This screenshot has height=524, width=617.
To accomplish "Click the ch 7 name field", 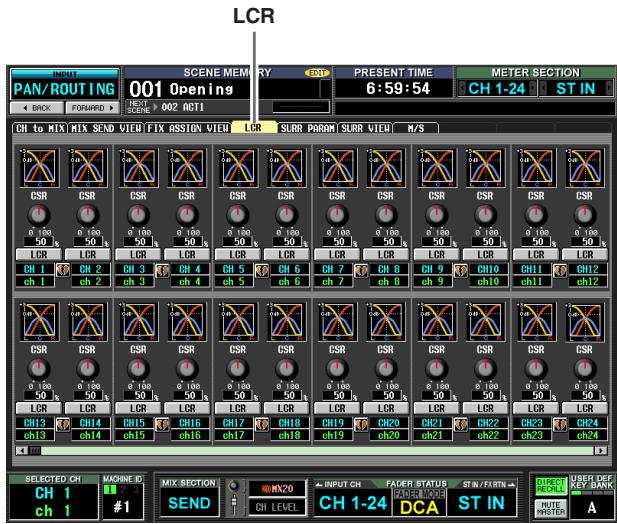I will coord(333,282).
